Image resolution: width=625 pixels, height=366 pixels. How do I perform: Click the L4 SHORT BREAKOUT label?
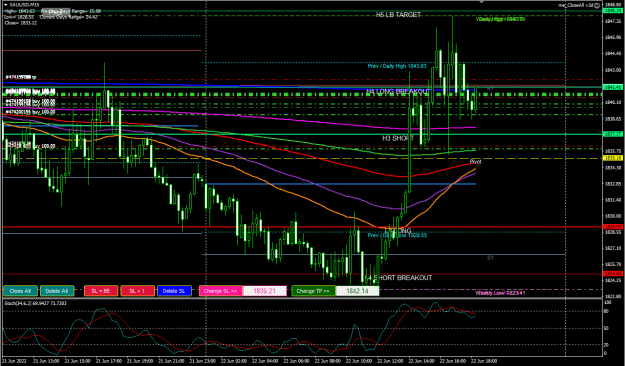[398, 277]
